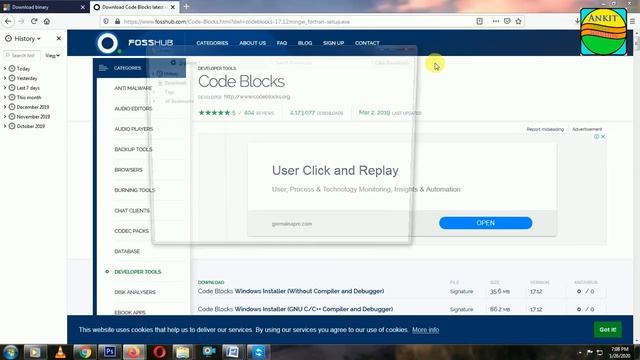Viewport: 640px width, 360px height.
Task: Accept cookies with Got it! button
Action: point(608,329)
